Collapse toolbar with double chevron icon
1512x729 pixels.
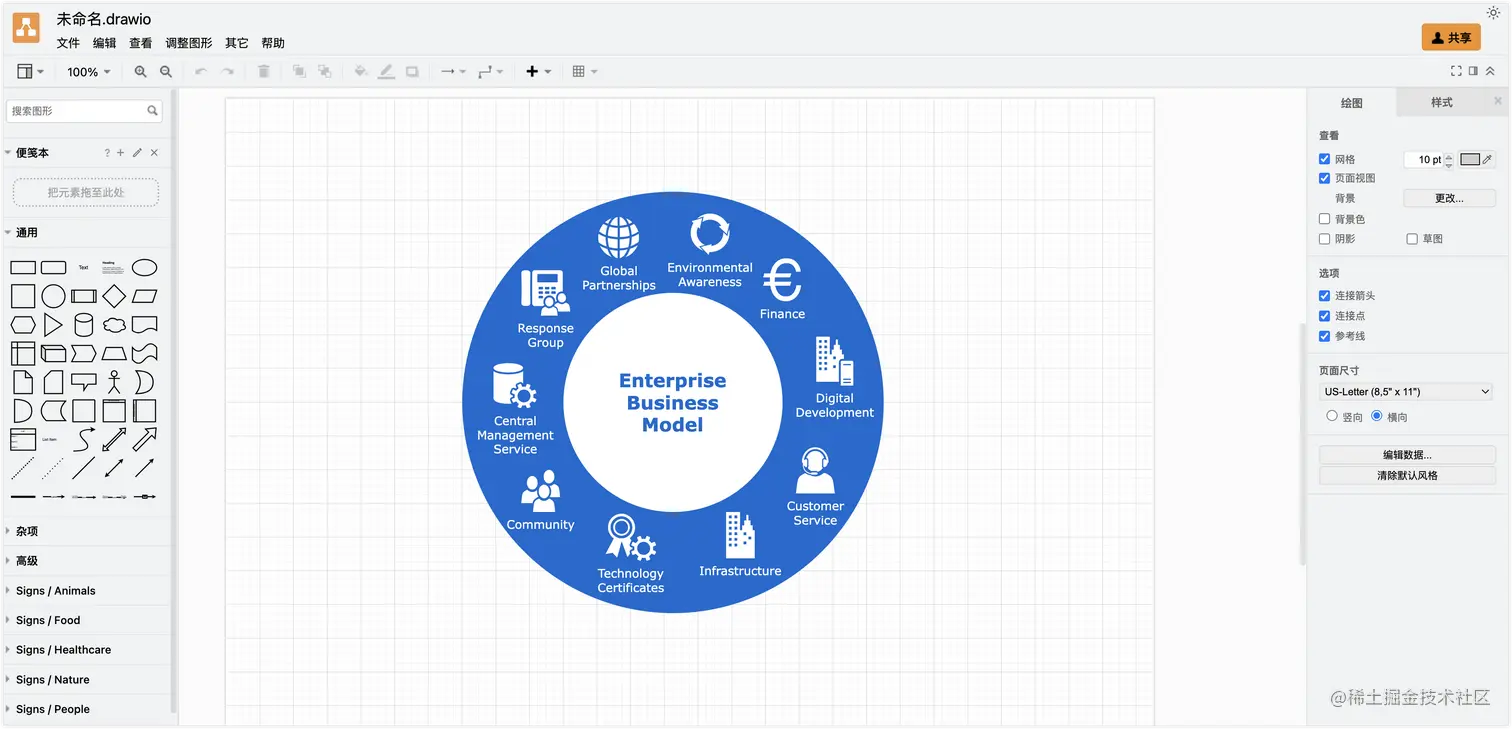pos(1490,71)
